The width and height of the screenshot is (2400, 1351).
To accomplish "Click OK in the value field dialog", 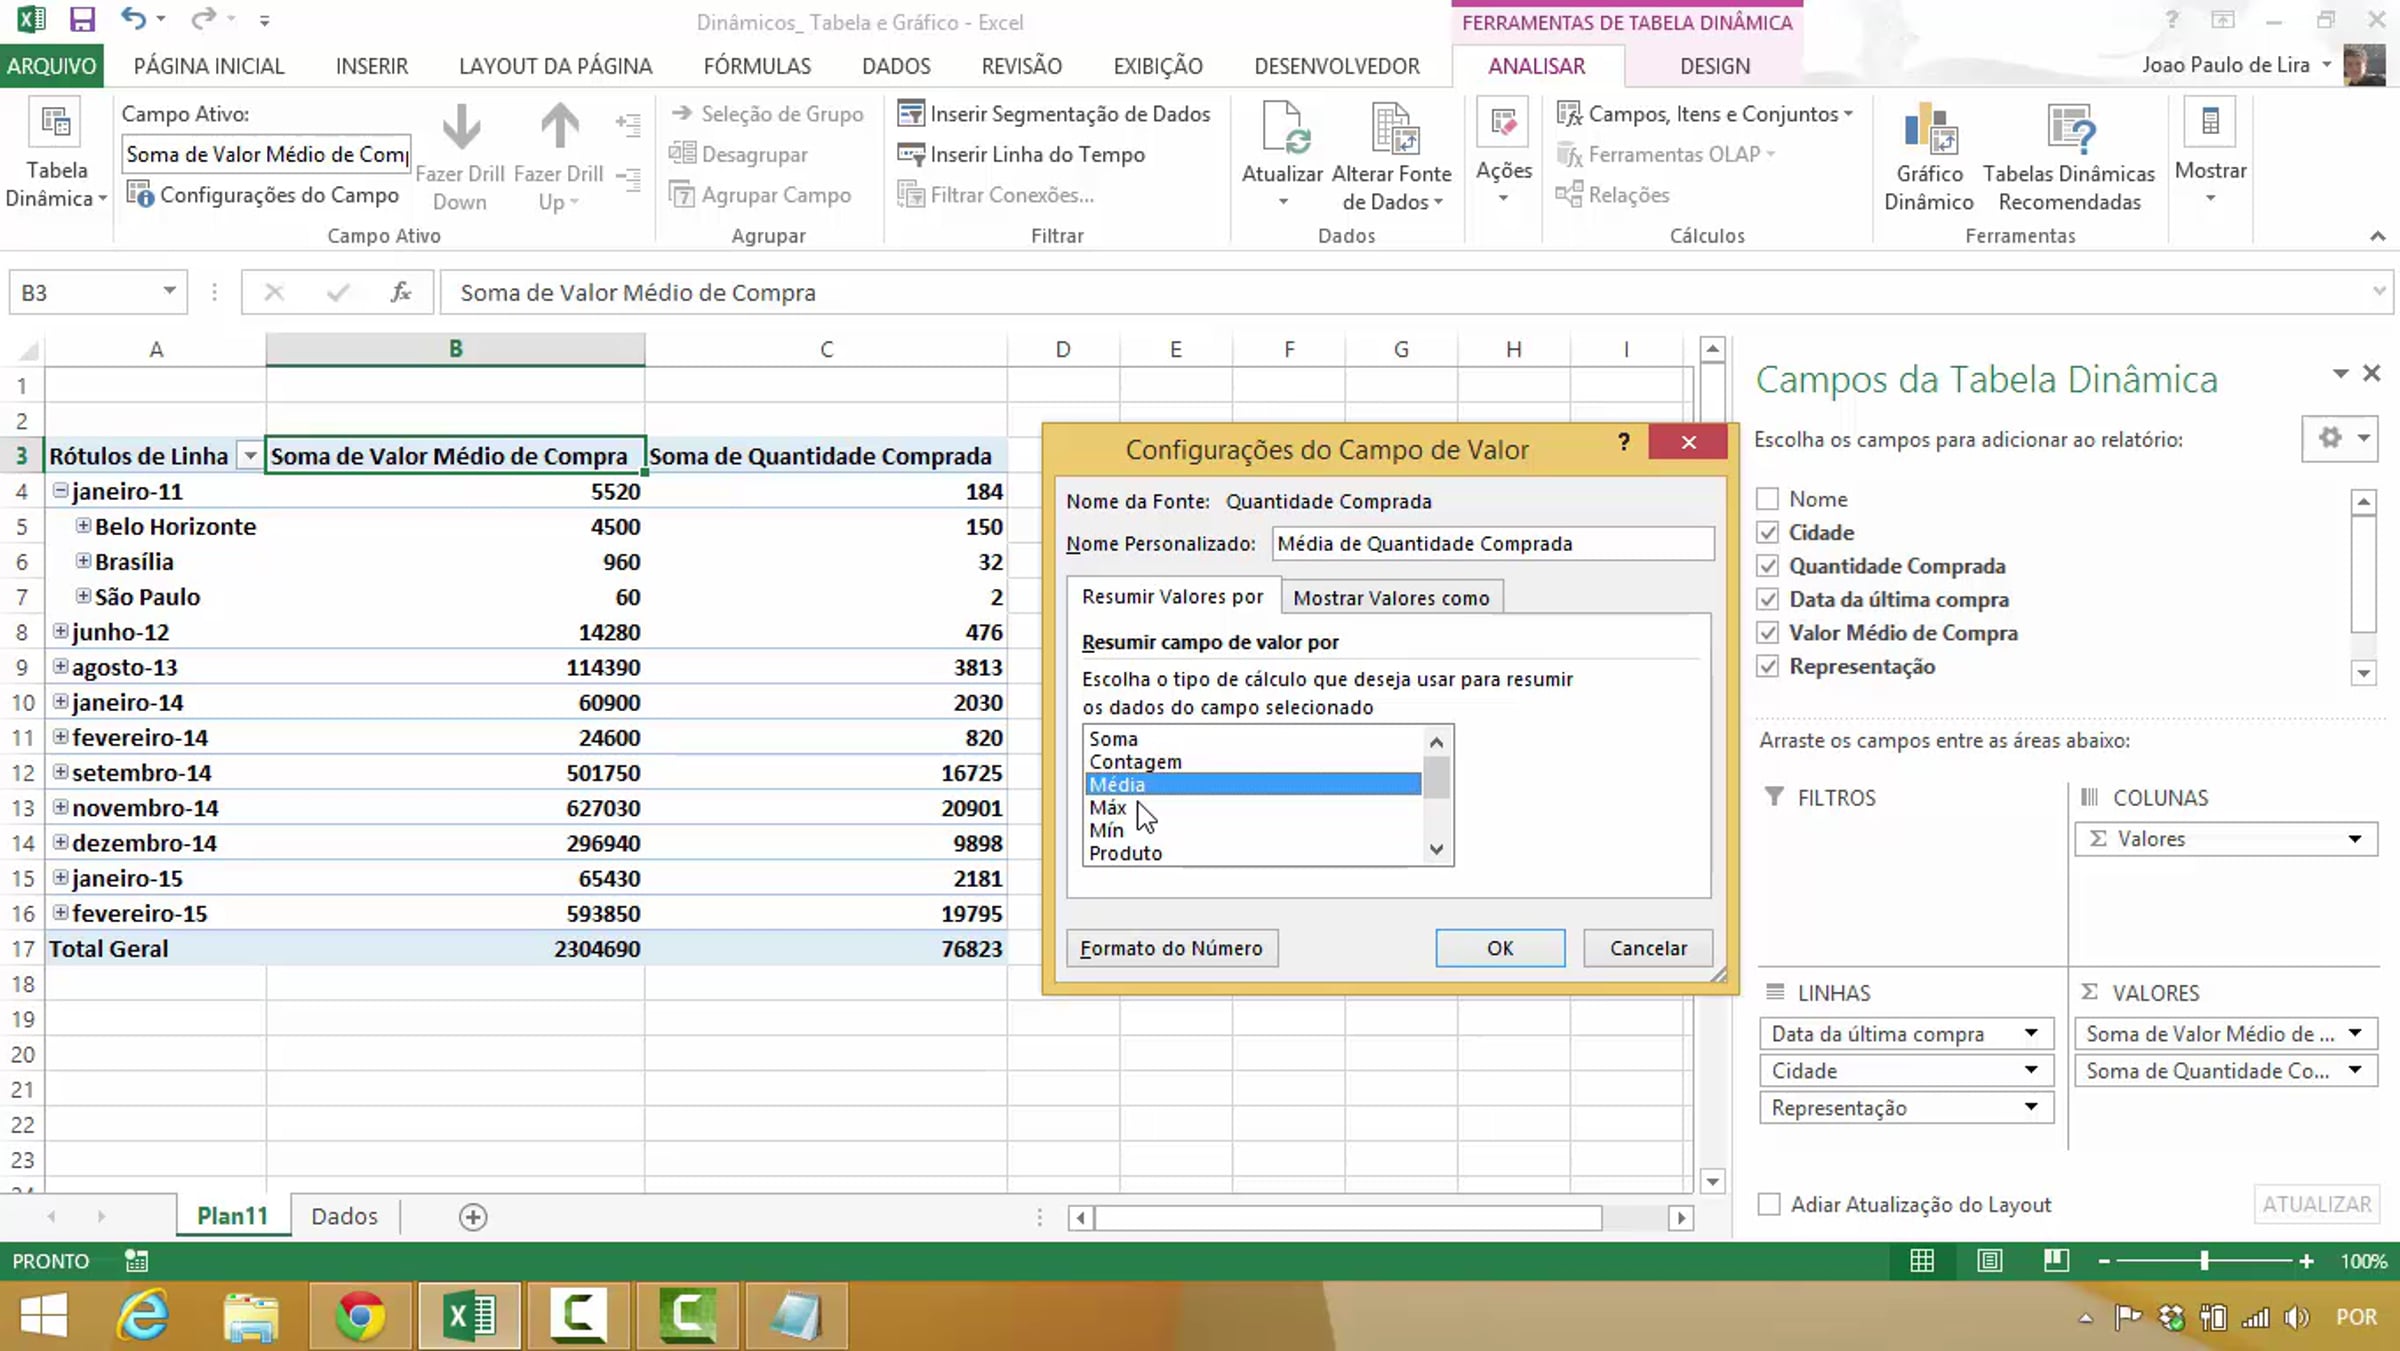I will (1499, 948).
